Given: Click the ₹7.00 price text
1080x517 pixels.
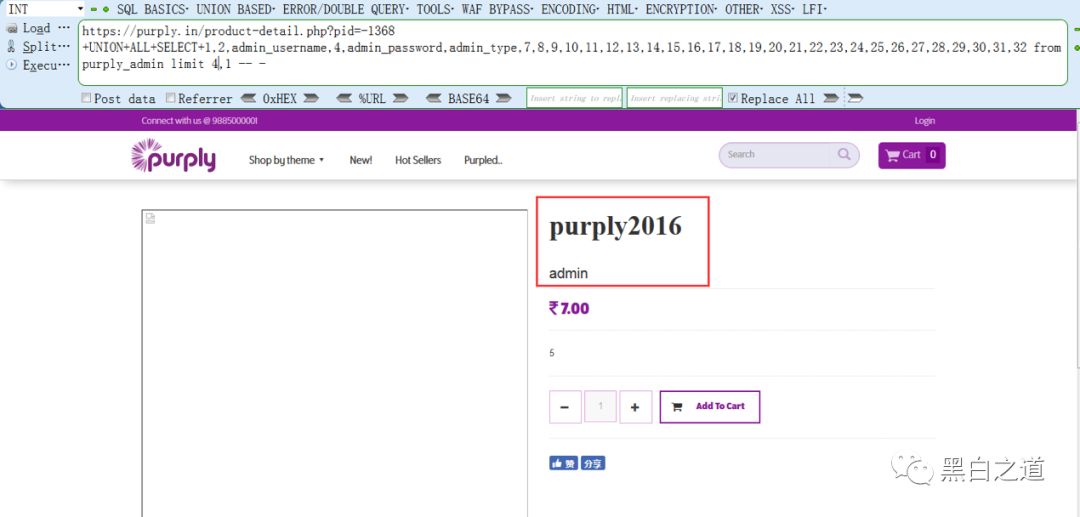Looking at the screenshot, I should point(569,308).
